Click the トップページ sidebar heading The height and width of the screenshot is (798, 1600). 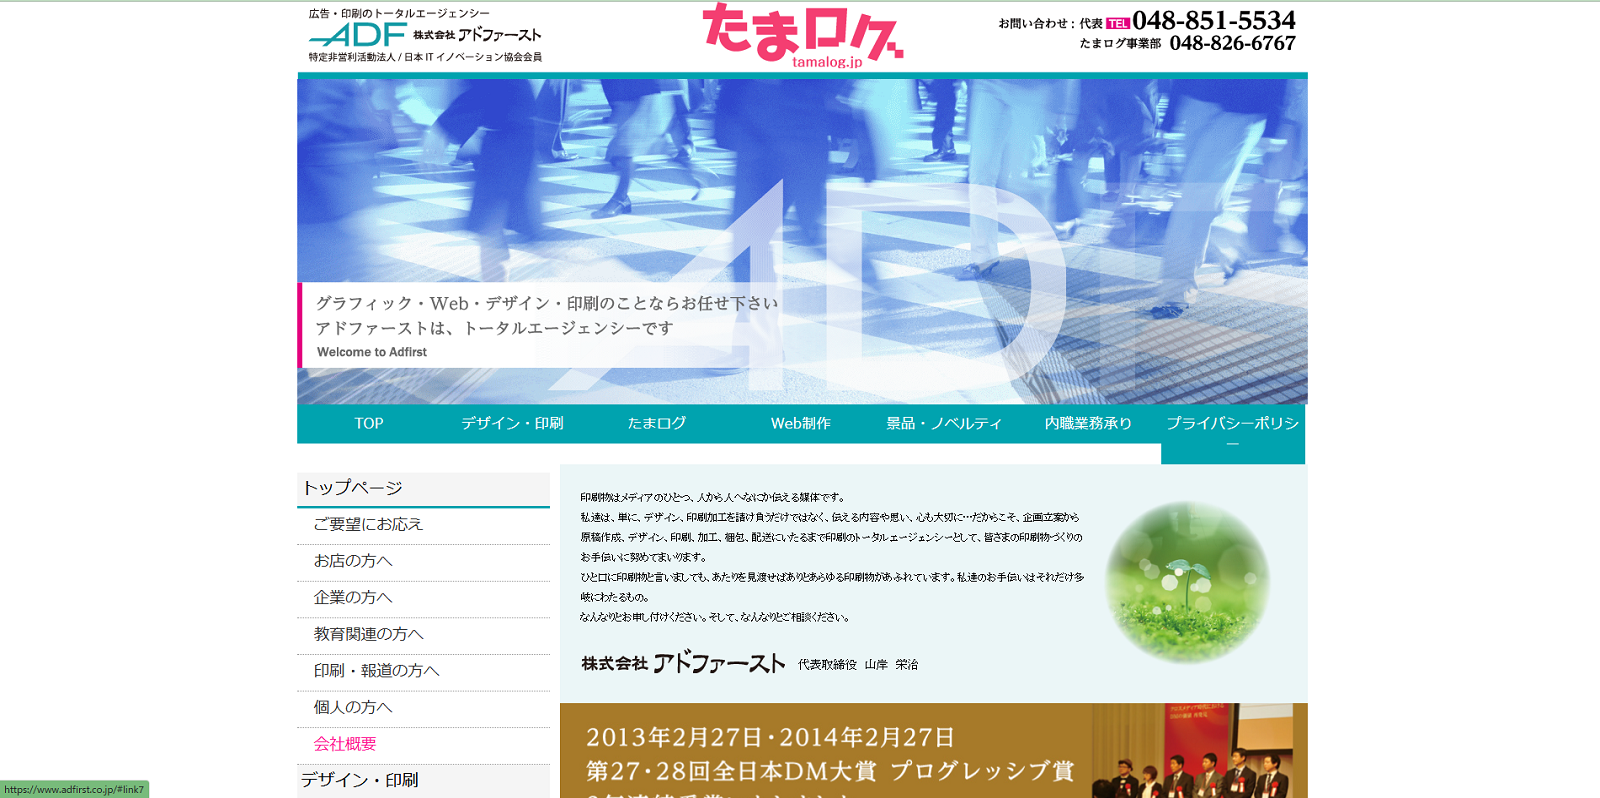(x=423, y=488)
